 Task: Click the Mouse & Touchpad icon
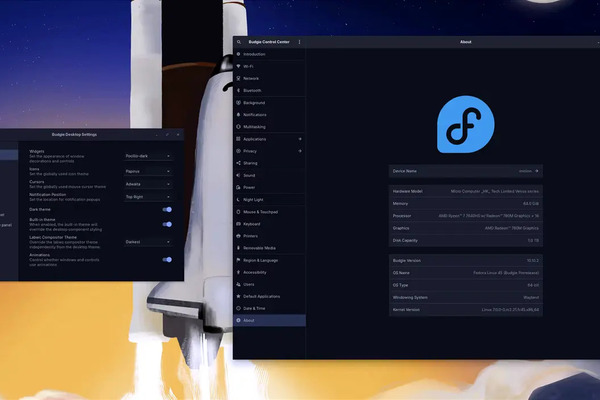(238, 212)
